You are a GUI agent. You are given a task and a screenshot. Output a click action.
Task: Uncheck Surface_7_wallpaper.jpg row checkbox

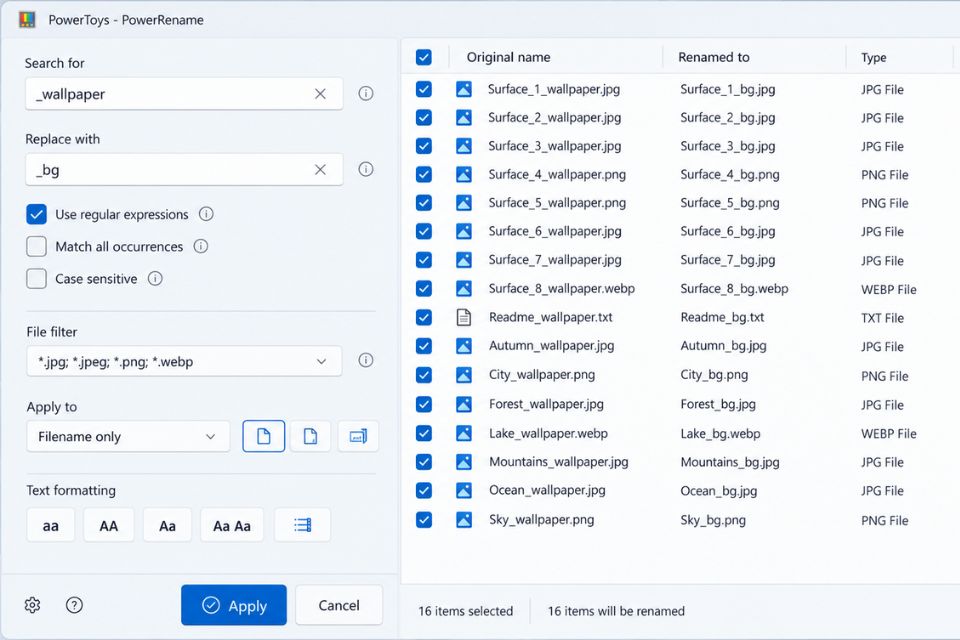(x=424, y=260)
